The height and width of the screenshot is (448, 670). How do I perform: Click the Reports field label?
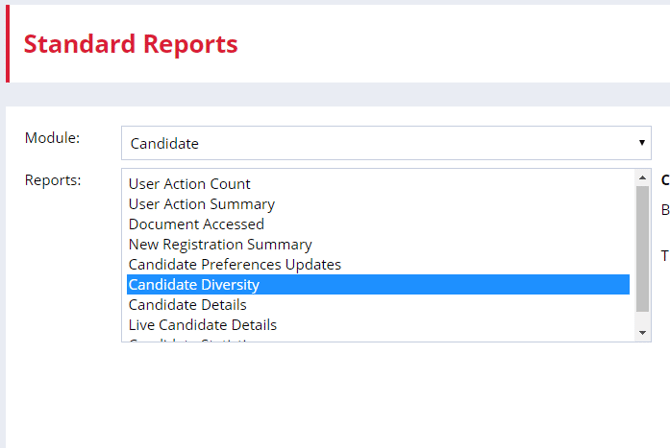[x=53, y=180]
